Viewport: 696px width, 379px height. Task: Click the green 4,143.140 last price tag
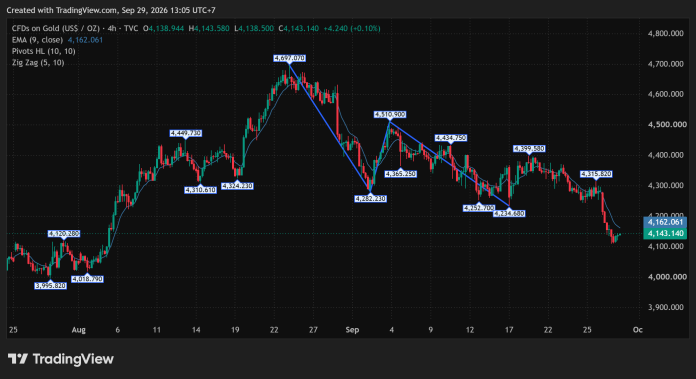click(665, 233)
